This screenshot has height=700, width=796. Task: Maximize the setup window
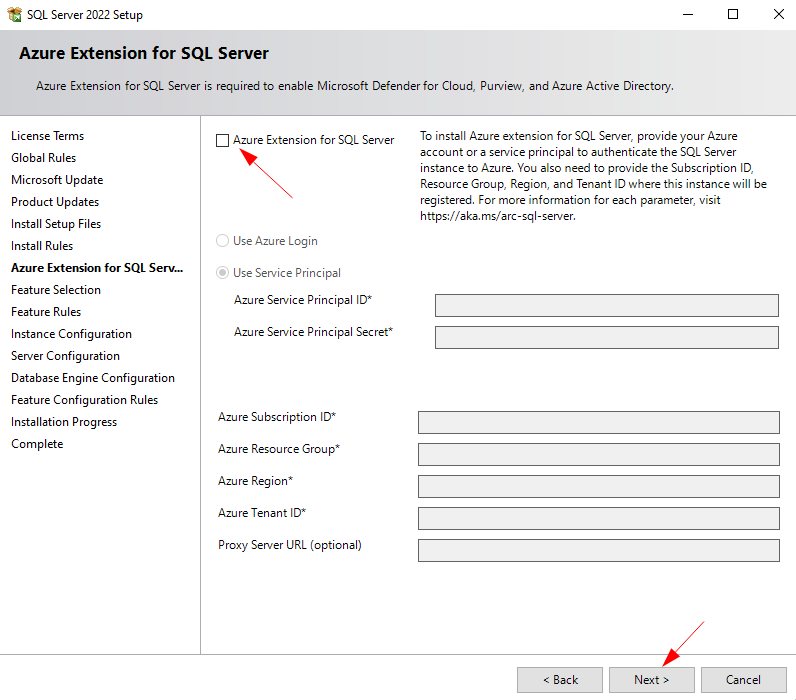pyautogui.click(x=733, y=14)
